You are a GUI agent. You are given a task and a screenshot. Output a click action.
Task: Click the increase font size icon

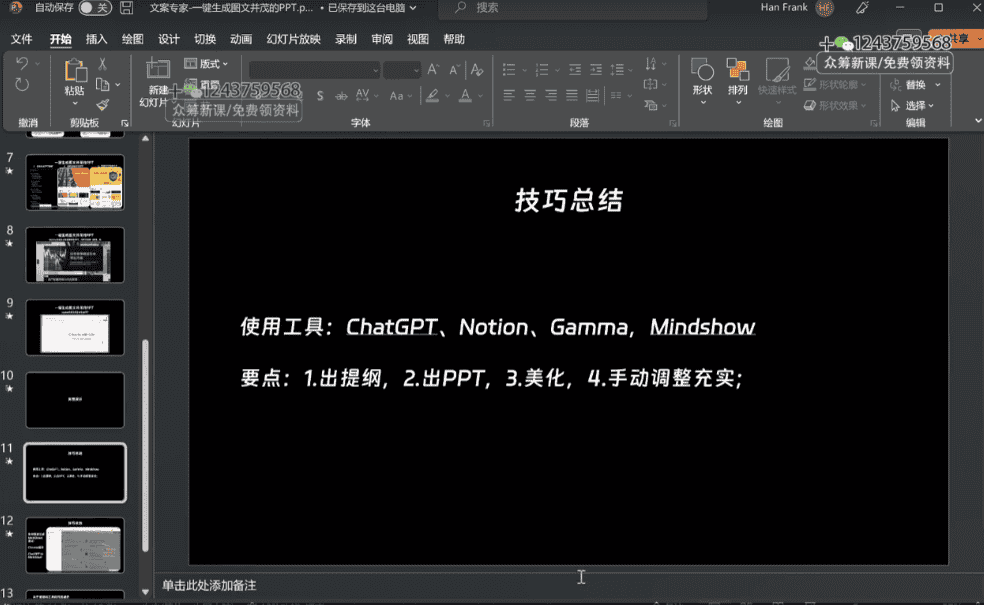point(433,70)
